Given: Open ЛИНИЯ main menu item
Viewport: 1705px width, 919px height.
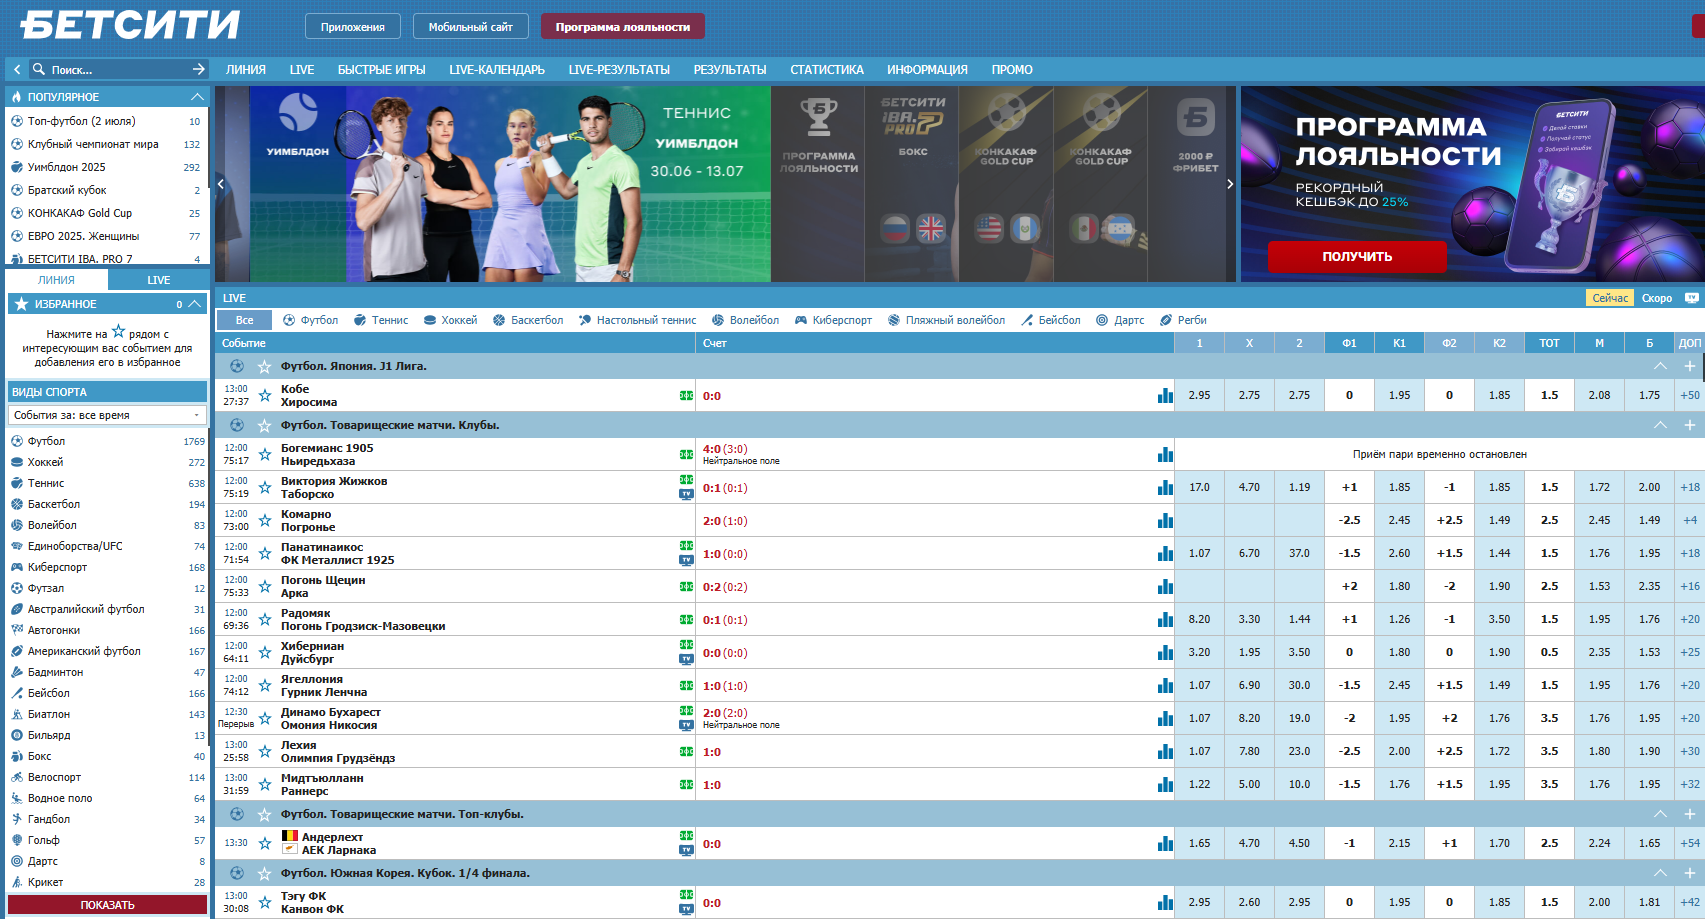Looking at the screenshot, I should 246,70.
